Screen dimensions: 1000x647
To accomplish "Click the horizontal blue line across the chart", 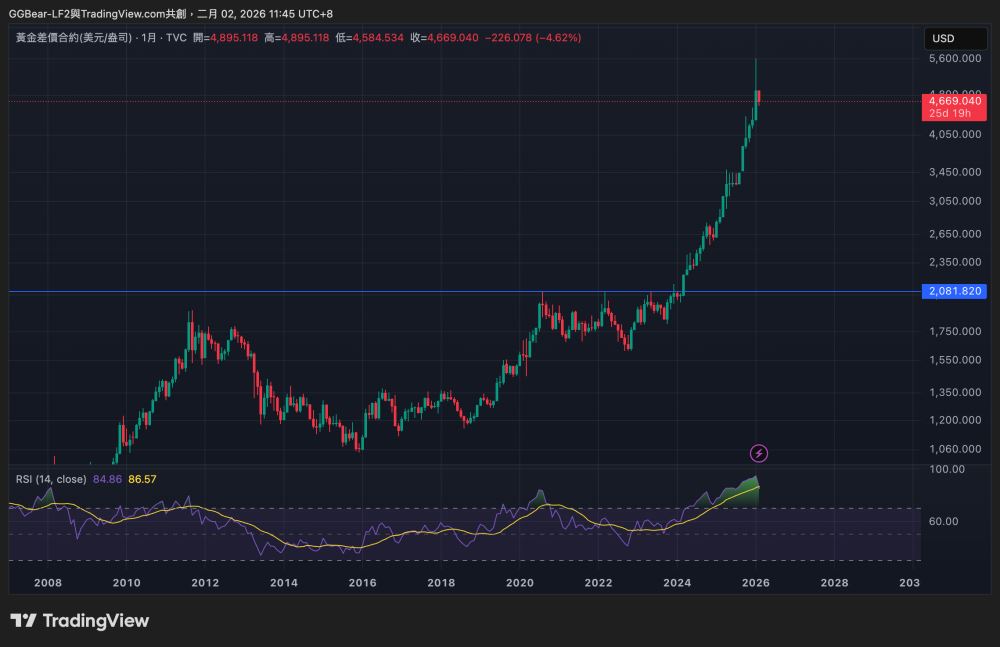I will coord(400,292).
